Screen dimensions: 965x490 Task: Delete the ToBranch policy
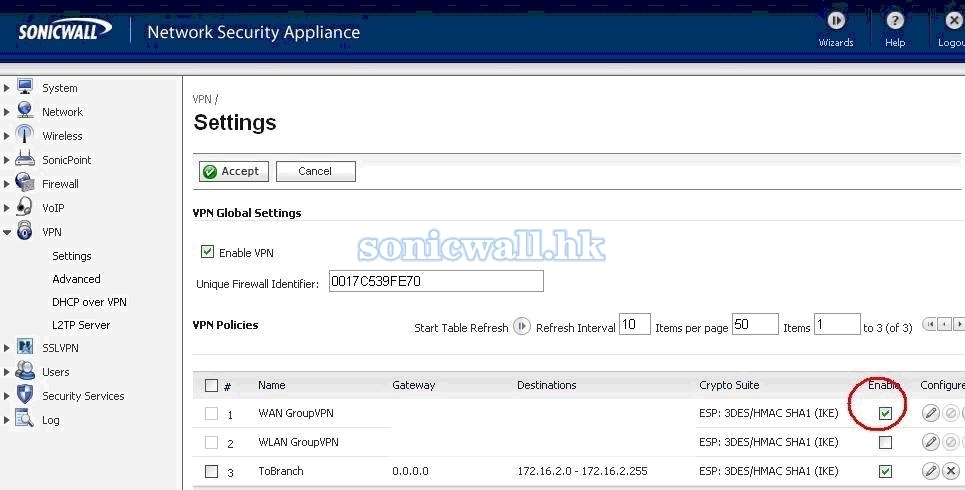951,471
